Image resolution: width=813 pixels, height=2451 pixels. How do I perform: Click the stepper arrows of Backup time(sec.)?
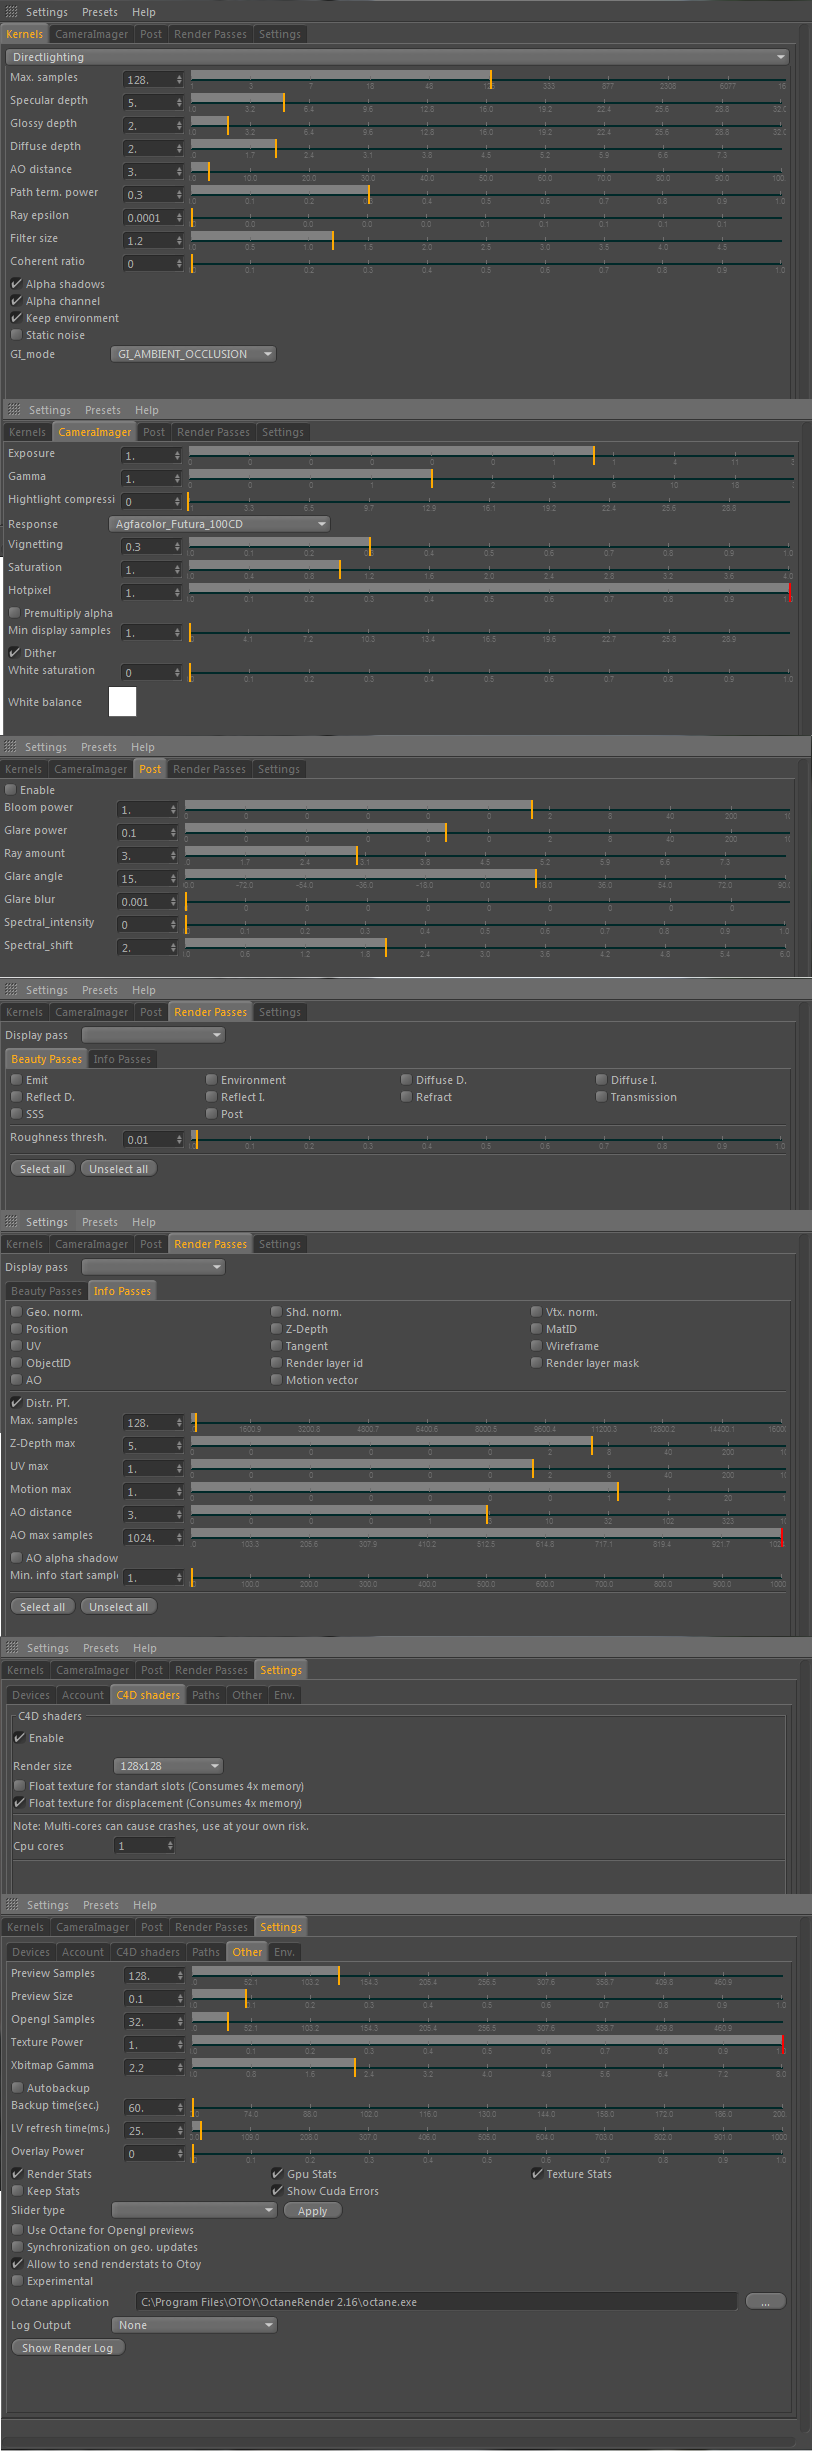pyautogui.click(x=180, y=2107)
